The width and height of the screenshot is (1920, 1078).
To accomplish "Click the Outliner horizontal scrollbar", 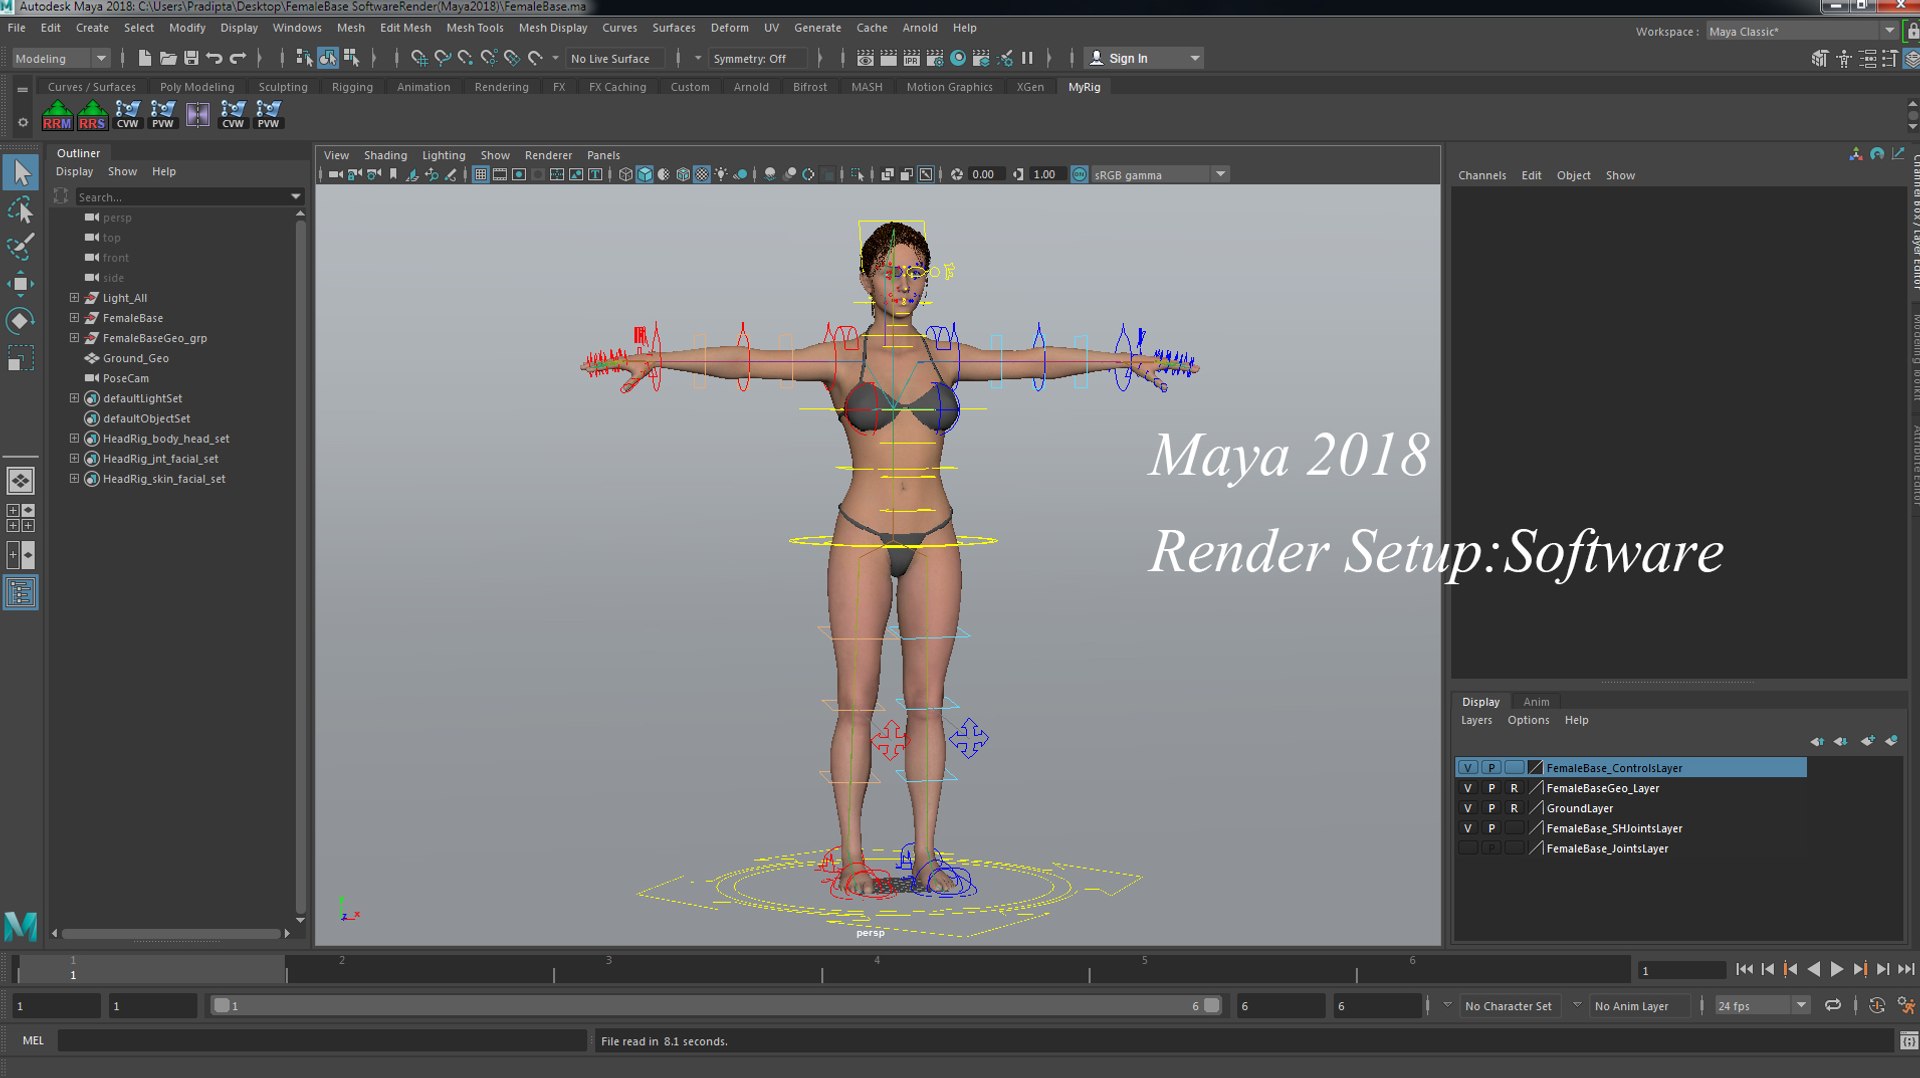I will tap(171, 933).
